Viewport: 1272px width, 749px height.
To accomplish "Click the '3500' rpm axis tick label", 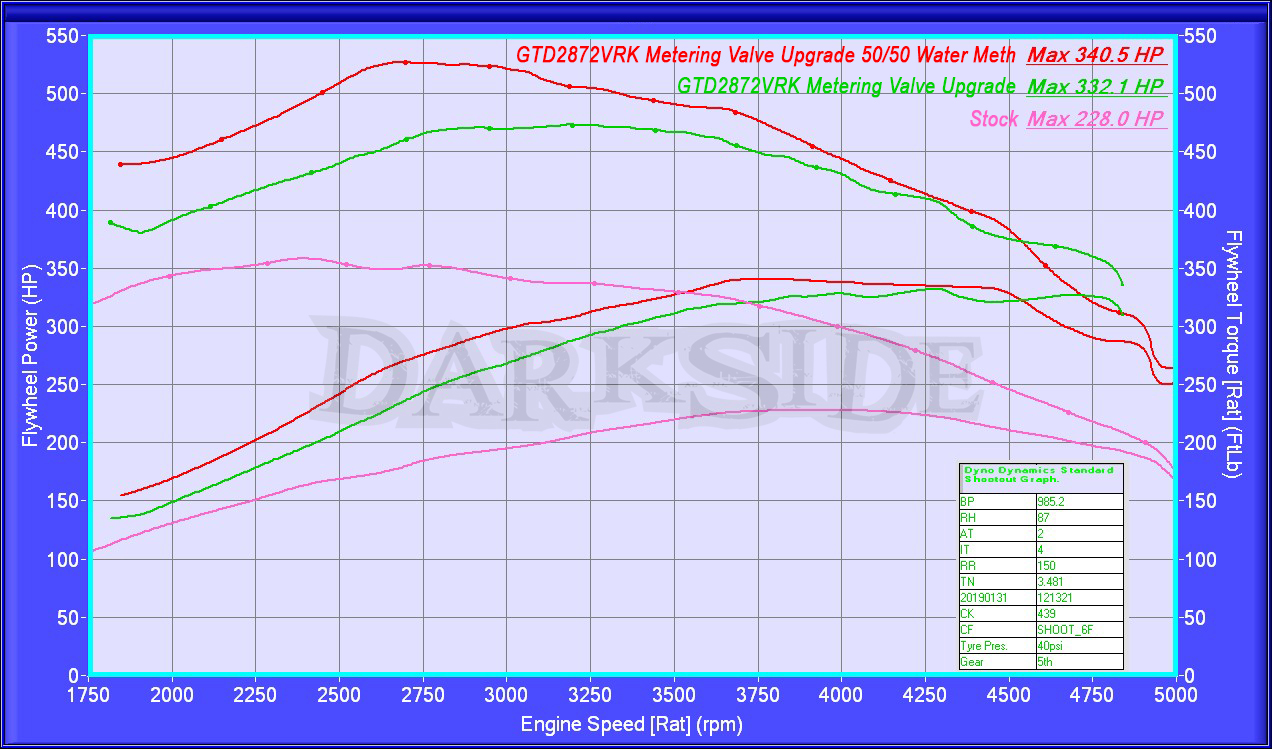I will [674, 696].
